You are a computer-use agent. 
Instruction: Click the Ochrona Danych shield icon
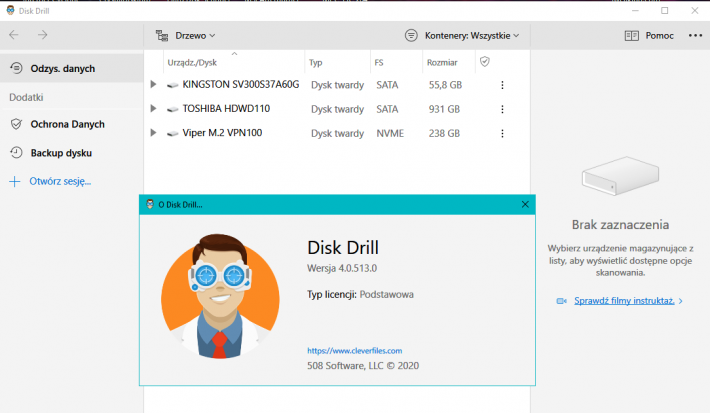coord(16,124)
